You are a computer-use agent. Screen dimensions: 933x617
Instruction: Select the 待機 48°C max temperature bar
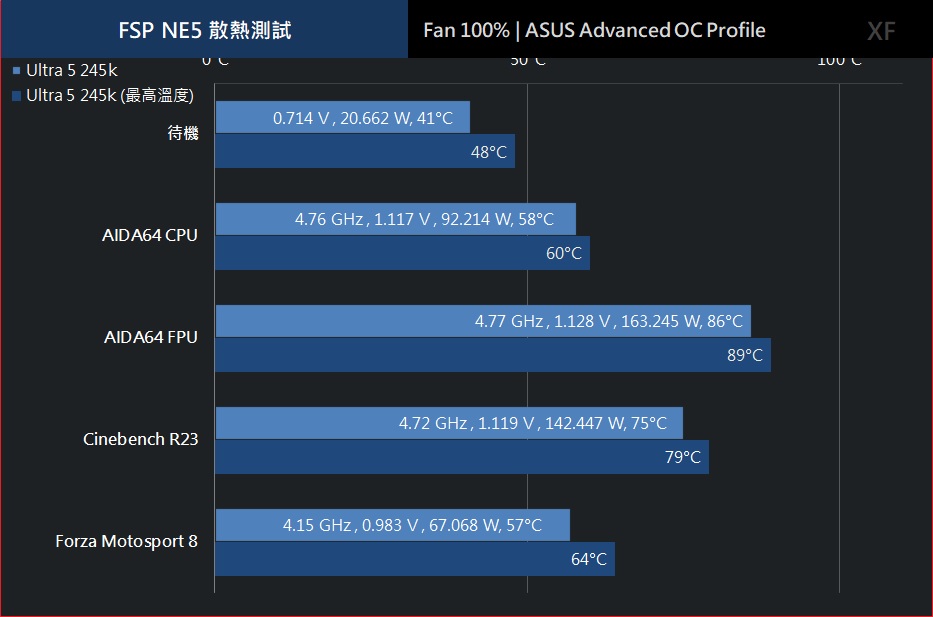click(365, 151)
